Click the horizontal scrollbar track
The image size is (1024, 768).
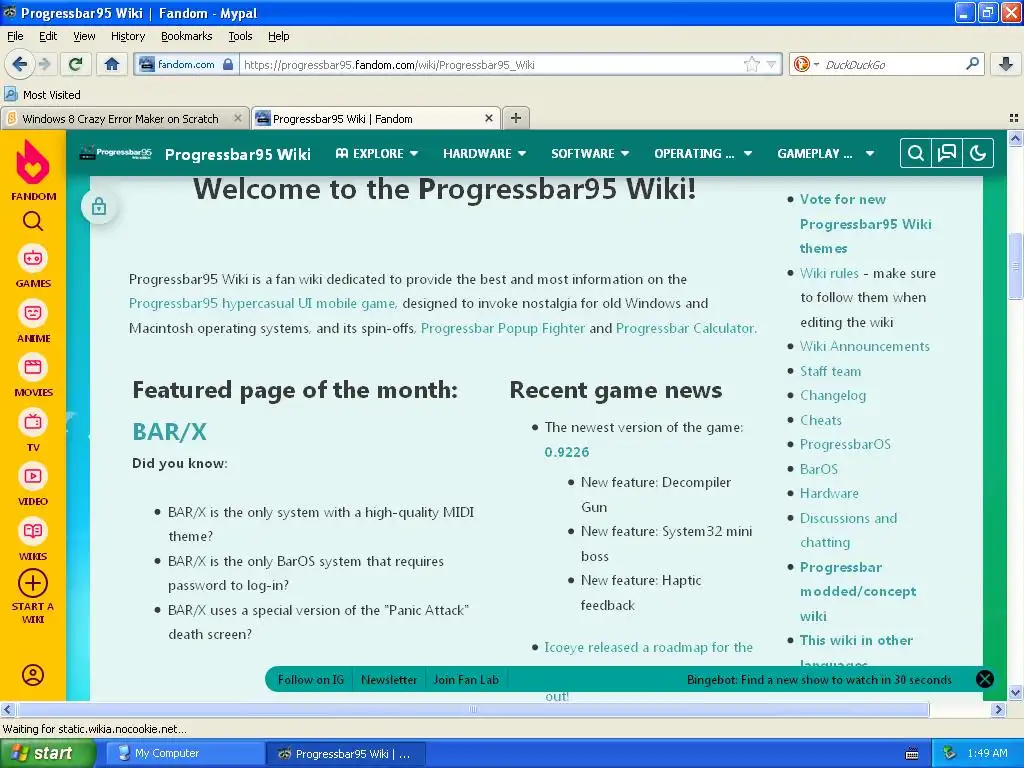473,709
